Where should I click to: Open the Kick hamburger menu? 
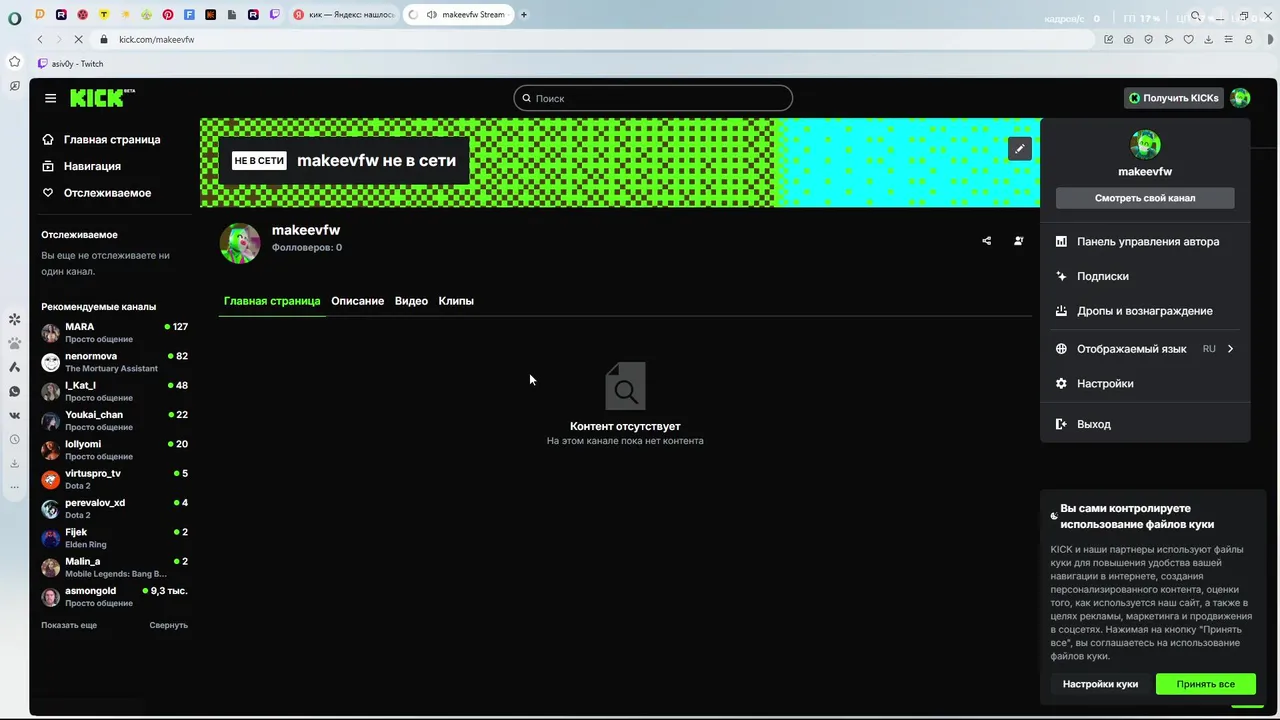[x=50, y=98]
